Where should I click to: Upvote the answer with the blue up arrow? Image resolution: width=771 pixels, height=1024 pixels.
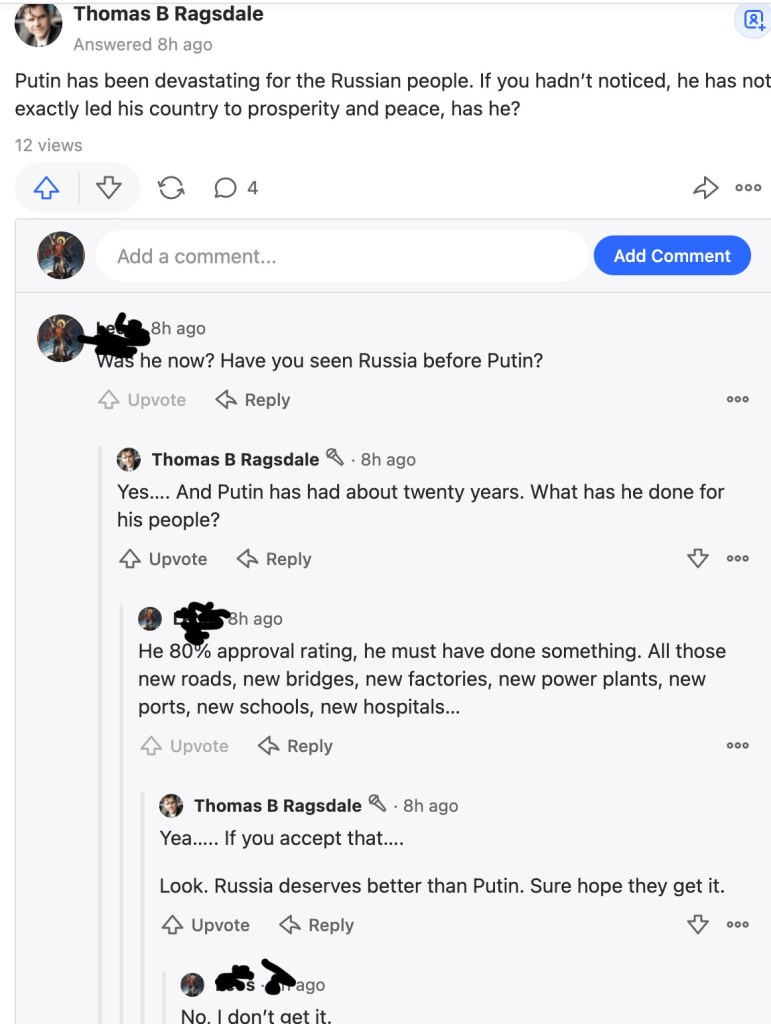[x=47, y=188]
